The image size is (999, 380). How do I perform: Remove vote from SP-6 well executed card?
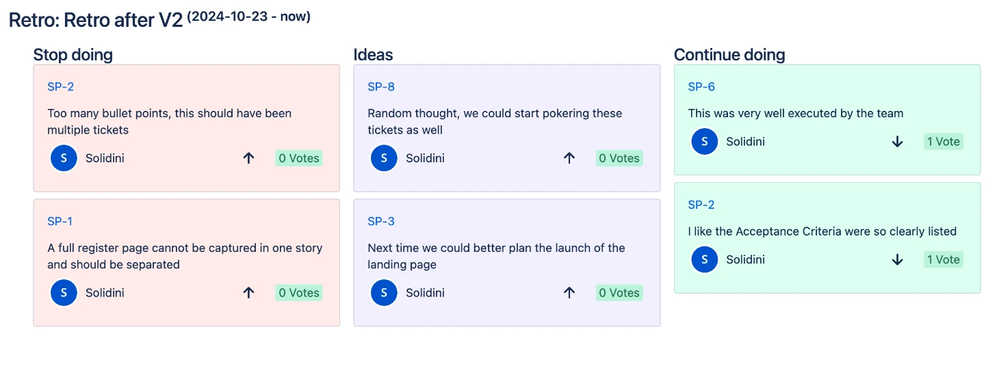[897, 142]
